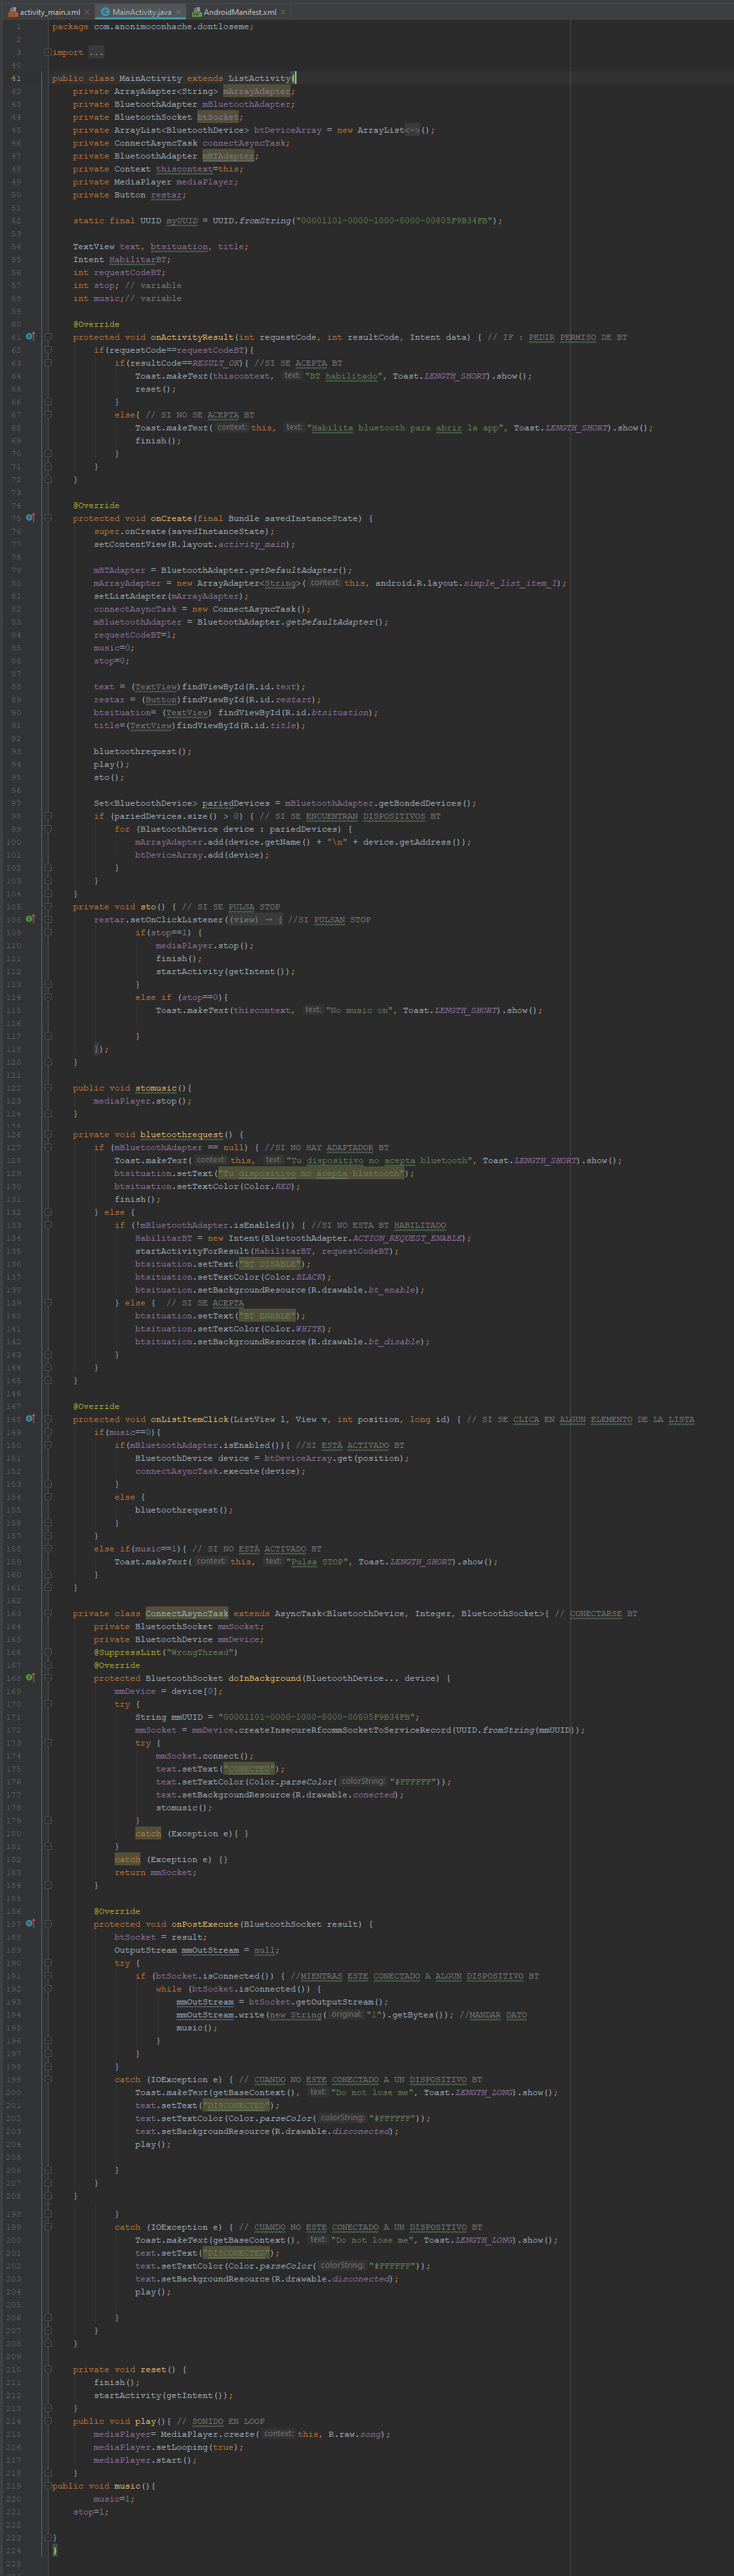Click the 'MediaPlayer.create' line in play()

(x=241, y=2434)
